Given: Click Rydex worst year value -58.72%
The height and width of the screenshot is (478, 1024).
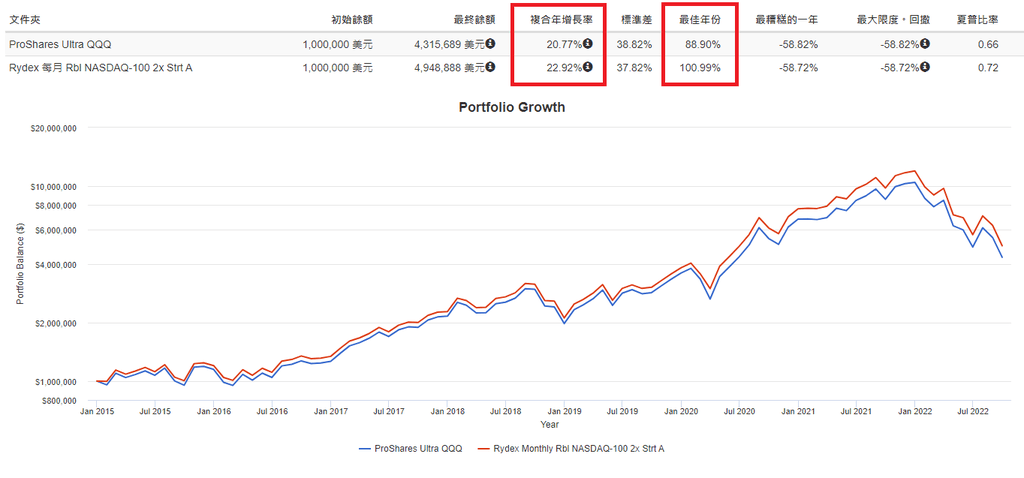Looking at the screenshot, I should click(799, 67).
